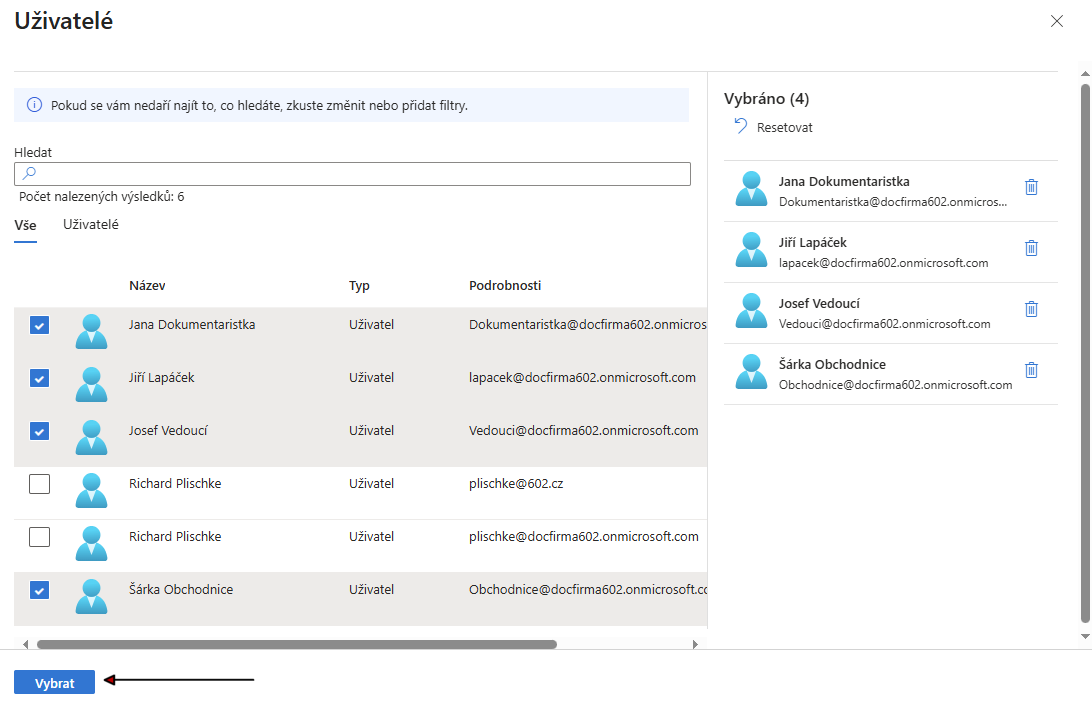Switch to the Uživatelé tab
The image size is (1092, 704).
(91, 224)
